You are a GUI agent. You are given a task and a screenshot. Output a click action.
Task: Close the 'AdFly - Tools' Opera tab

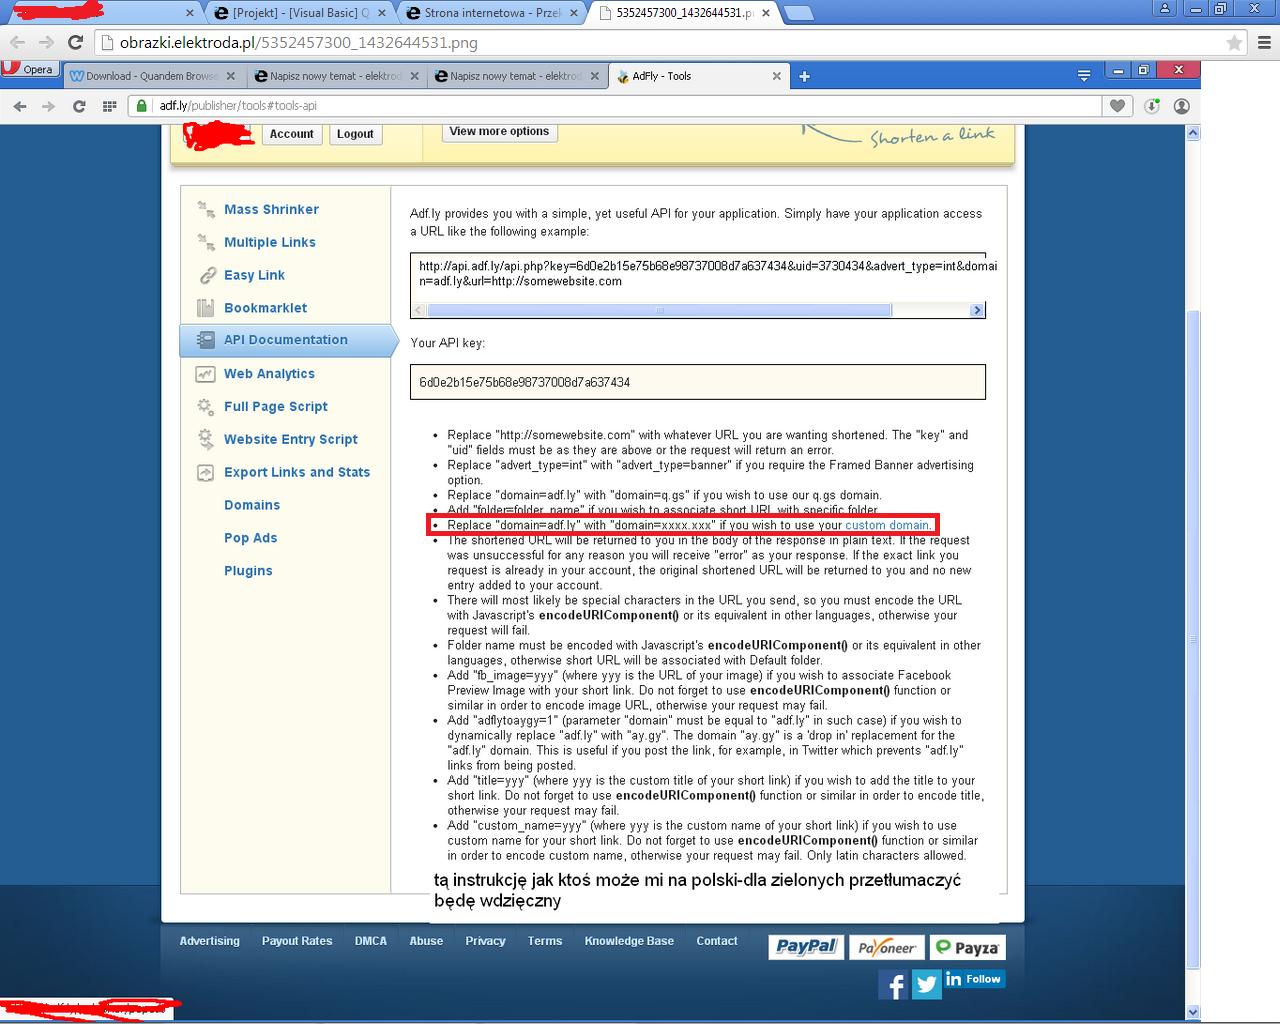pyautogui.click(x=777, y=76)
